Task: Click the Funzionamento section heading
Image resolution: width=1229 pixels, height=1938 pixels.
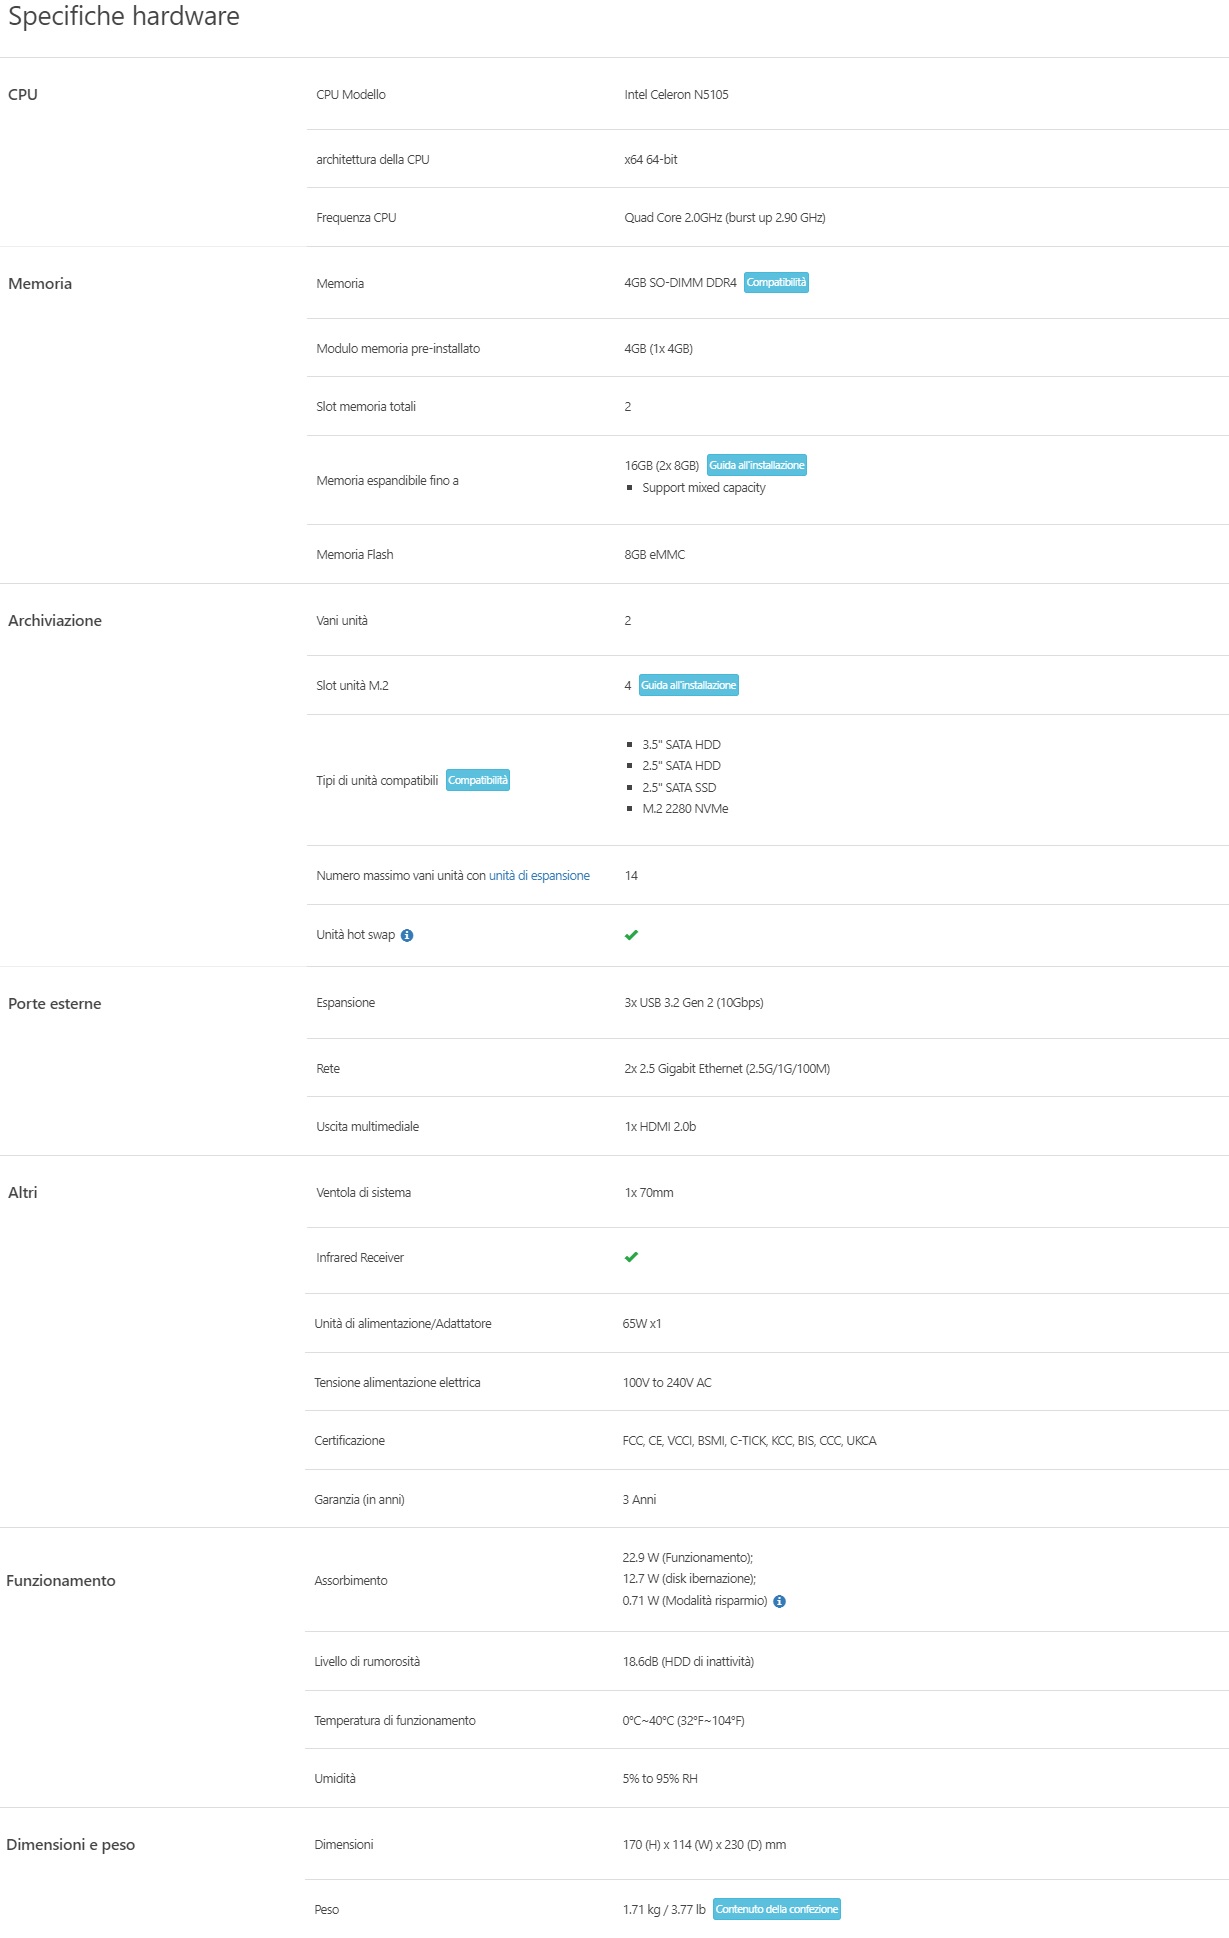Action: pyautogui.click(x=61, y=1581)
